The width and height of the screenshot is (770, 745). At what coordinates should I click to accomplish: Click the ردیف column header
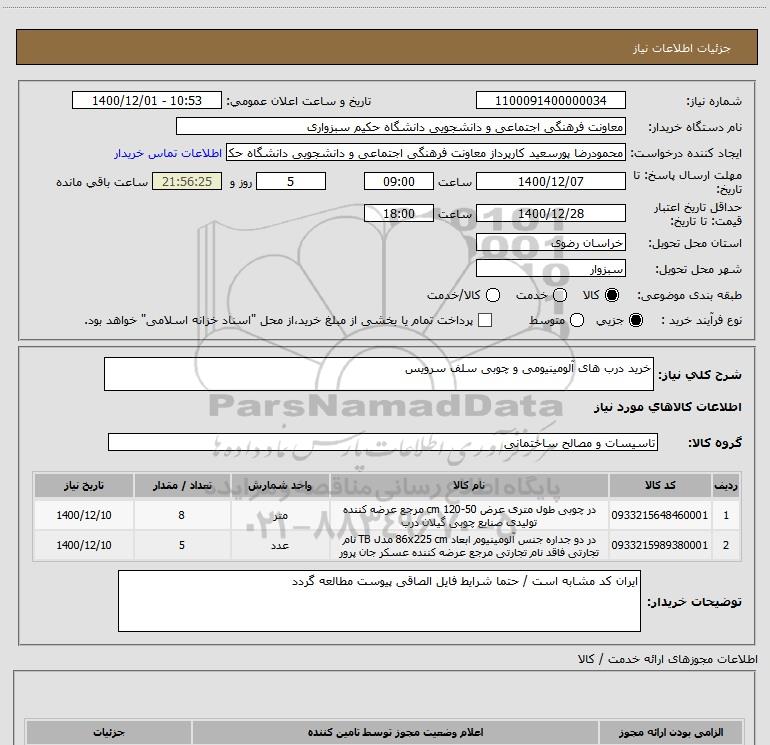[x=726, y=486]
